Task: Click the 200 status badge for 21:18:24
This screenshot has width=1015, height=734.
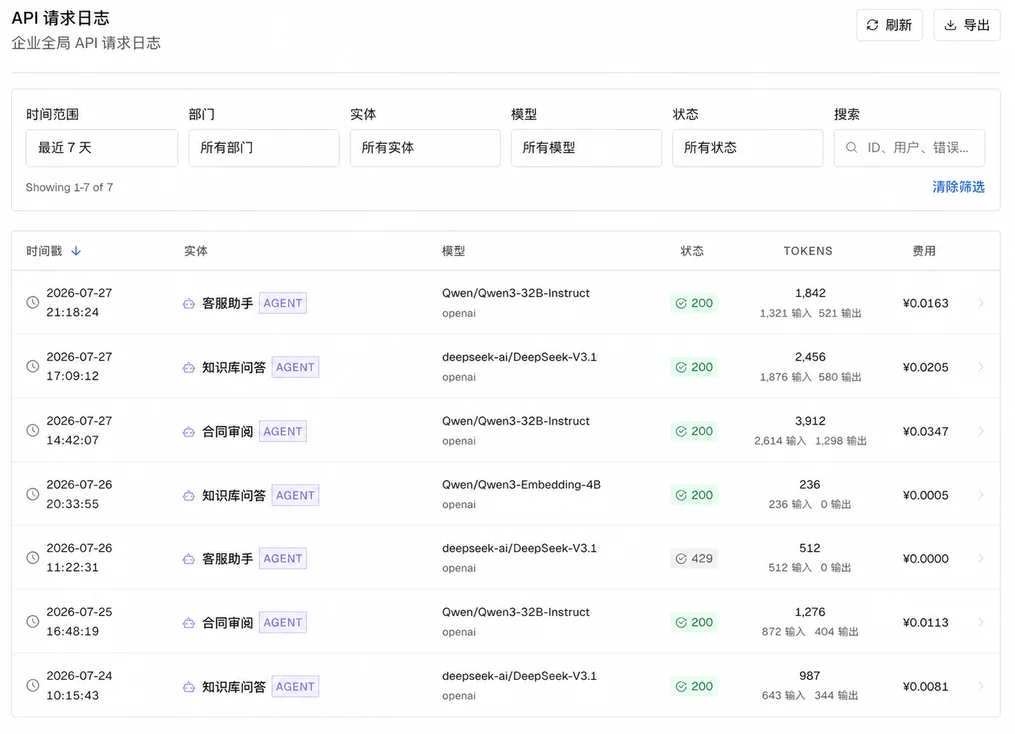Action: (694, 303)
